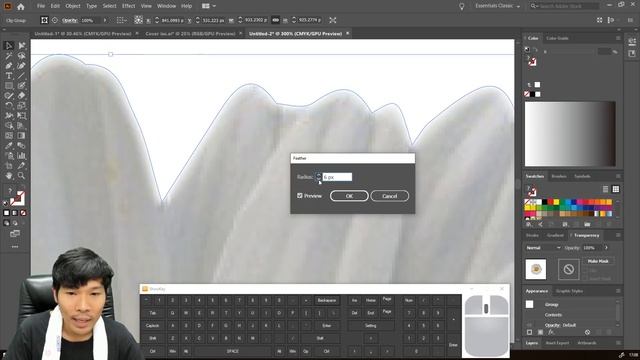
Task: Open the Color panel options menu
Action: tap(618, 38)
